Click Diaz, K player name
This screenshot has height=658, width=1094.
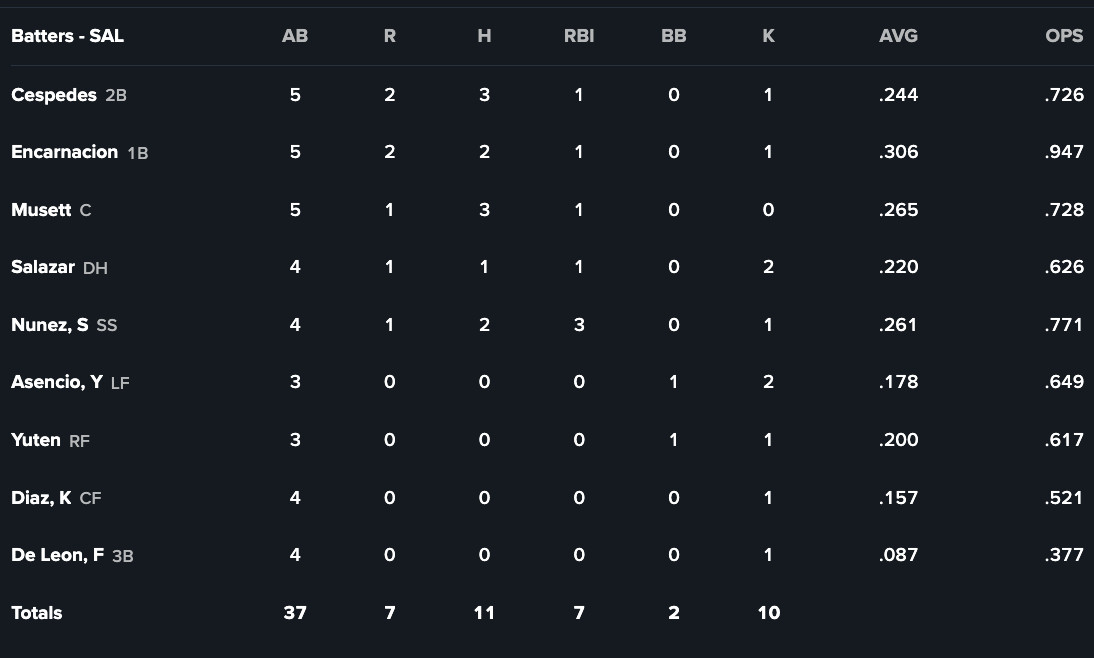click(x=41, y=497)
